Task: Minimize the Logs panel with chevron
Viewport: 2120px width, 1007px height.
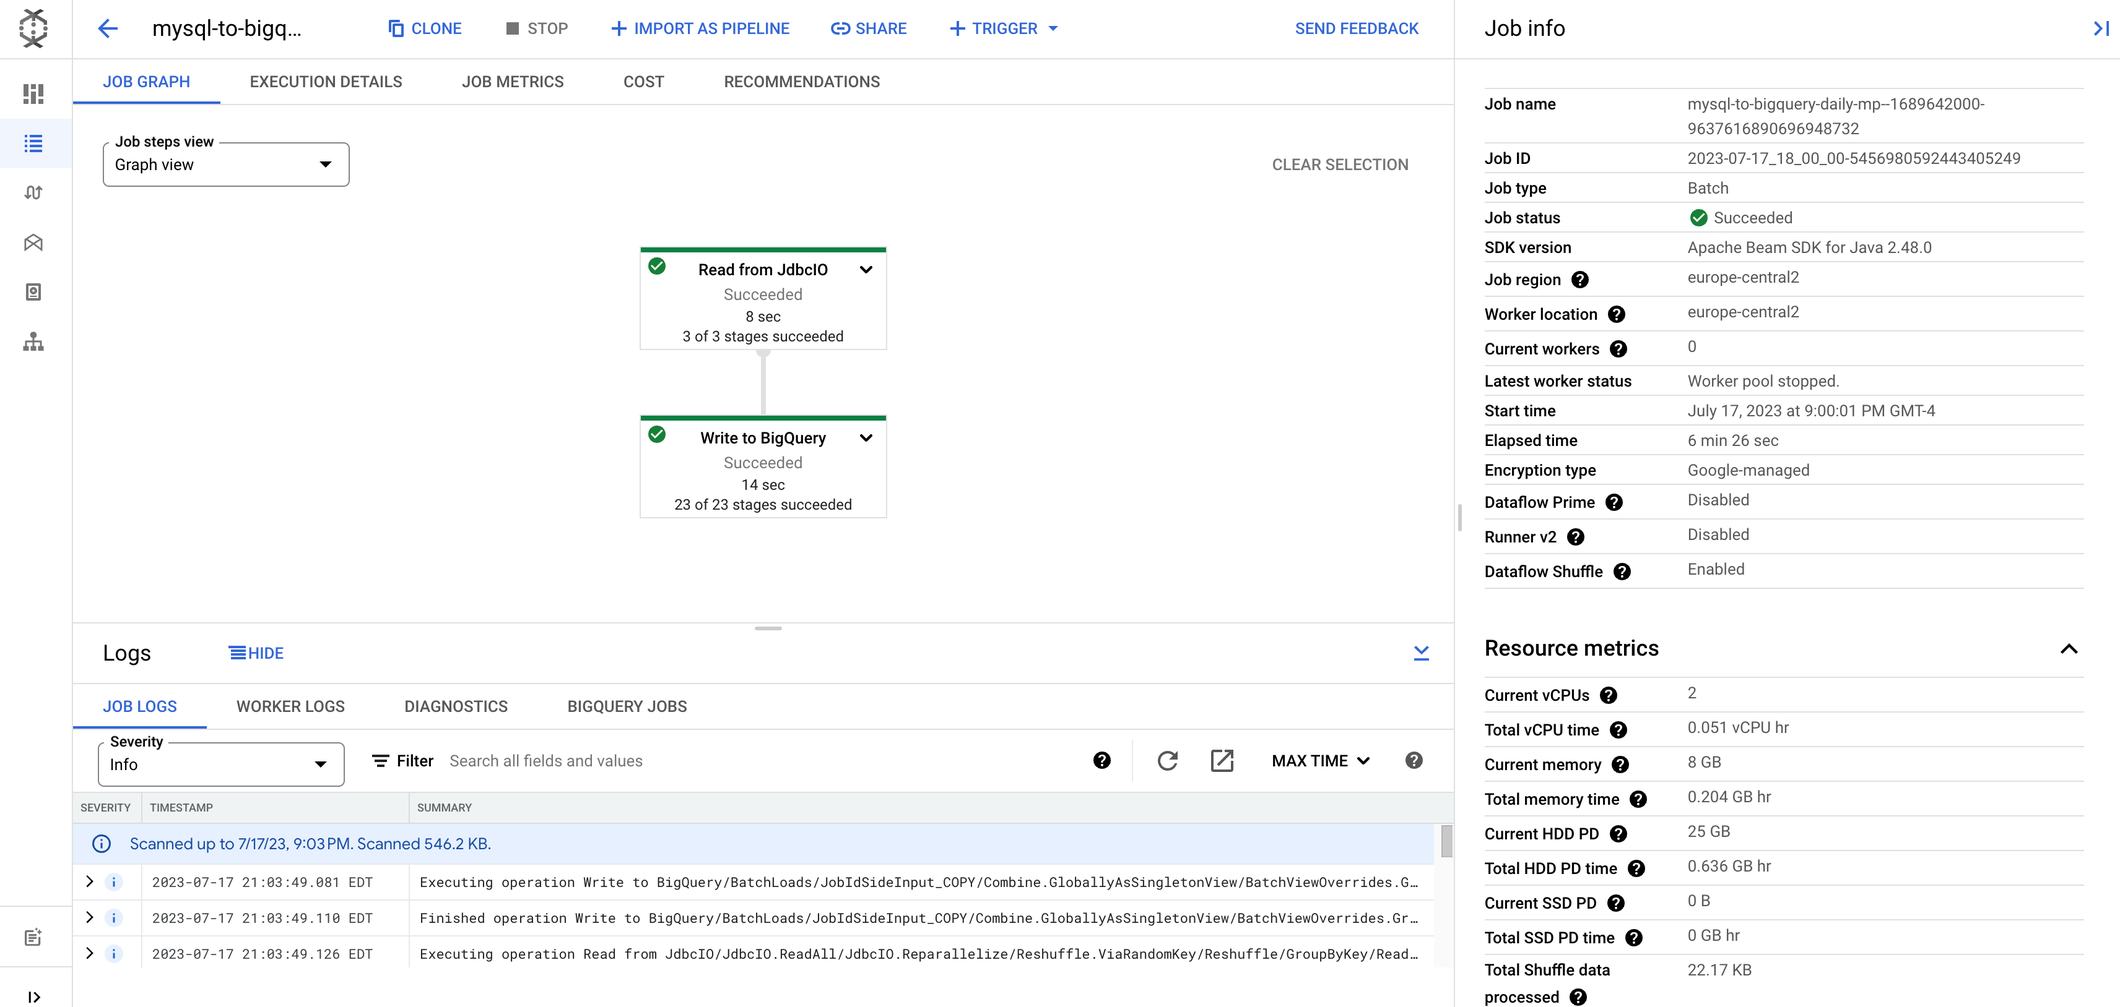Action: point(1421,653)
